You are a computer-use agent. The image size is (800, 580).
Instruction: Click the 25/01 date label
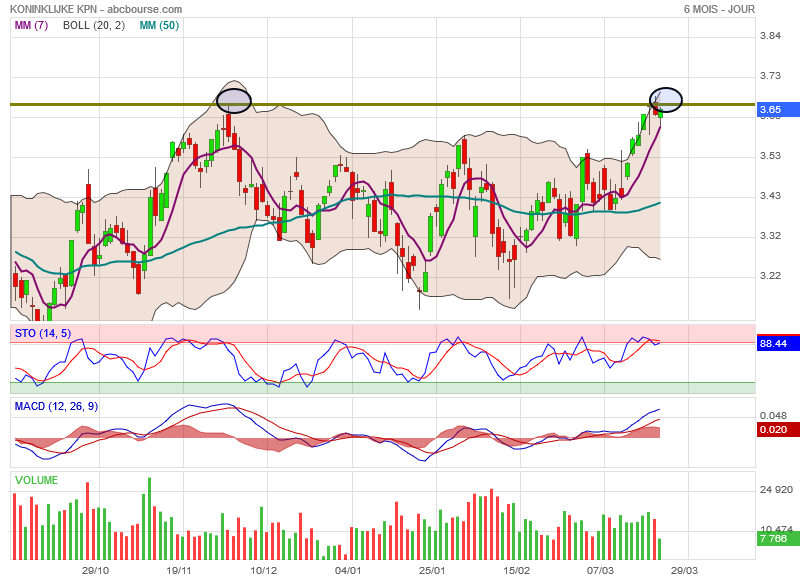click(x=432, y=570)
